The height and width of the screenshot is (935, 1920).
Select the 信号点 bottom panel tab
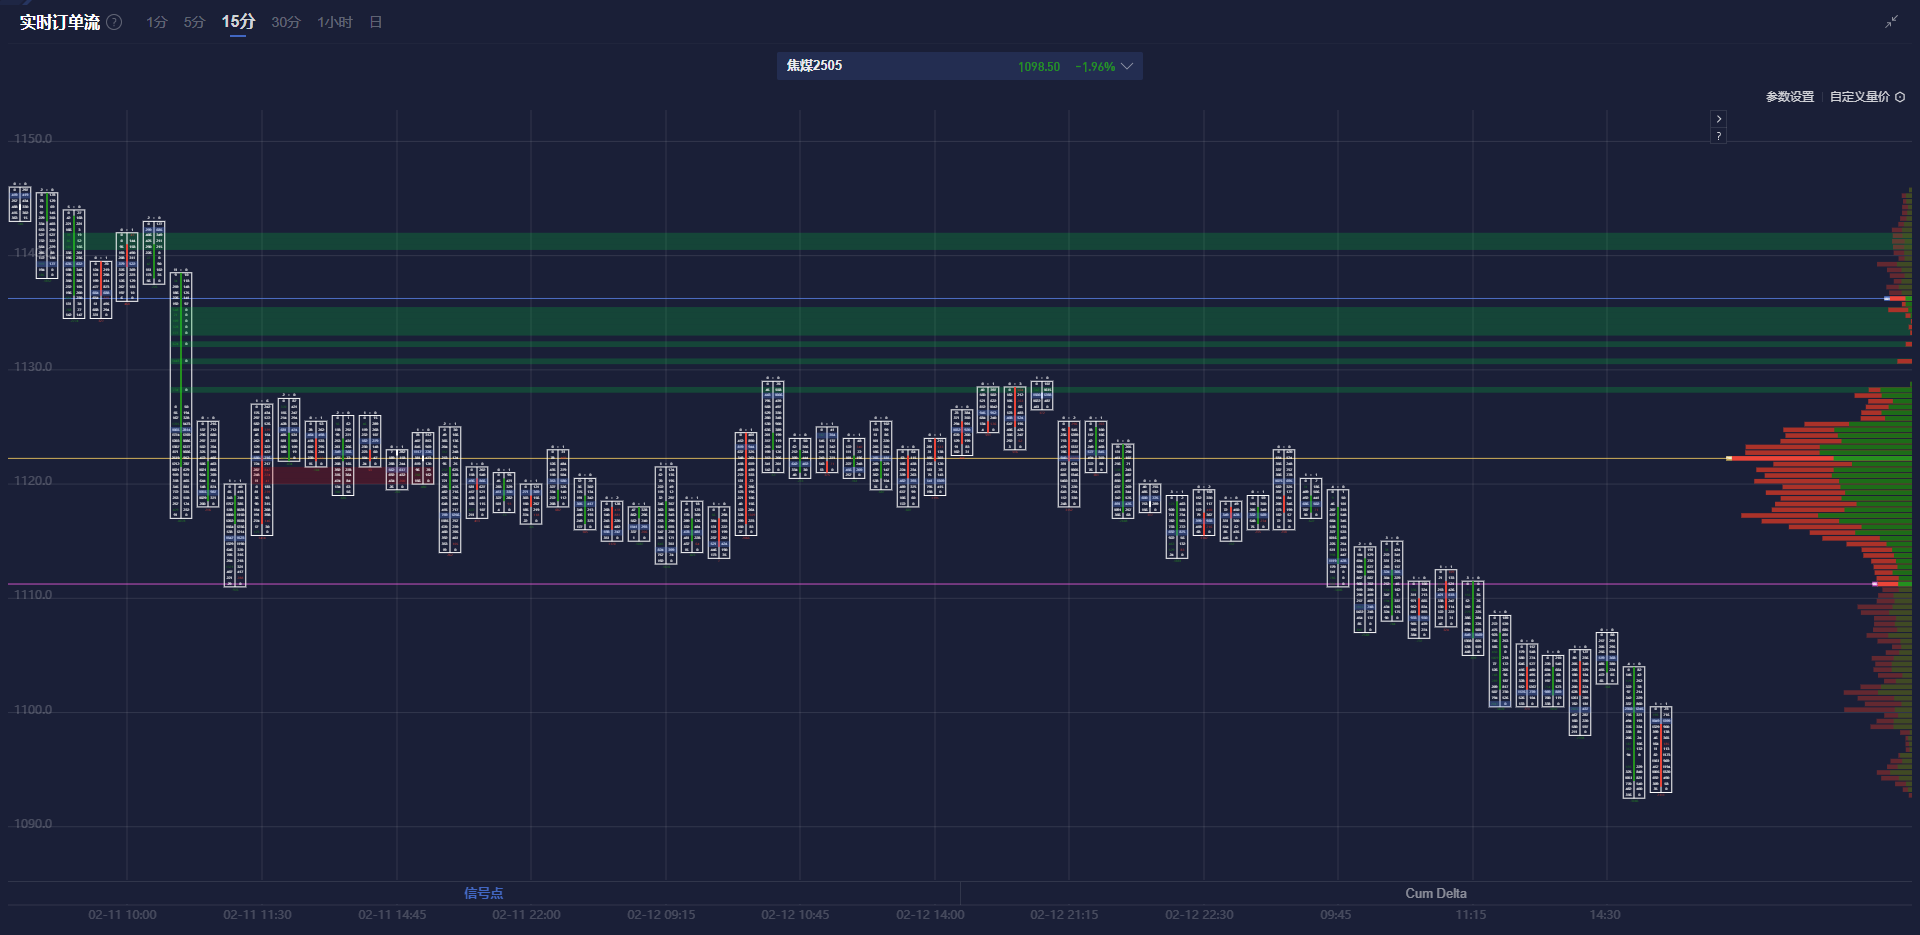click(483, 893)
